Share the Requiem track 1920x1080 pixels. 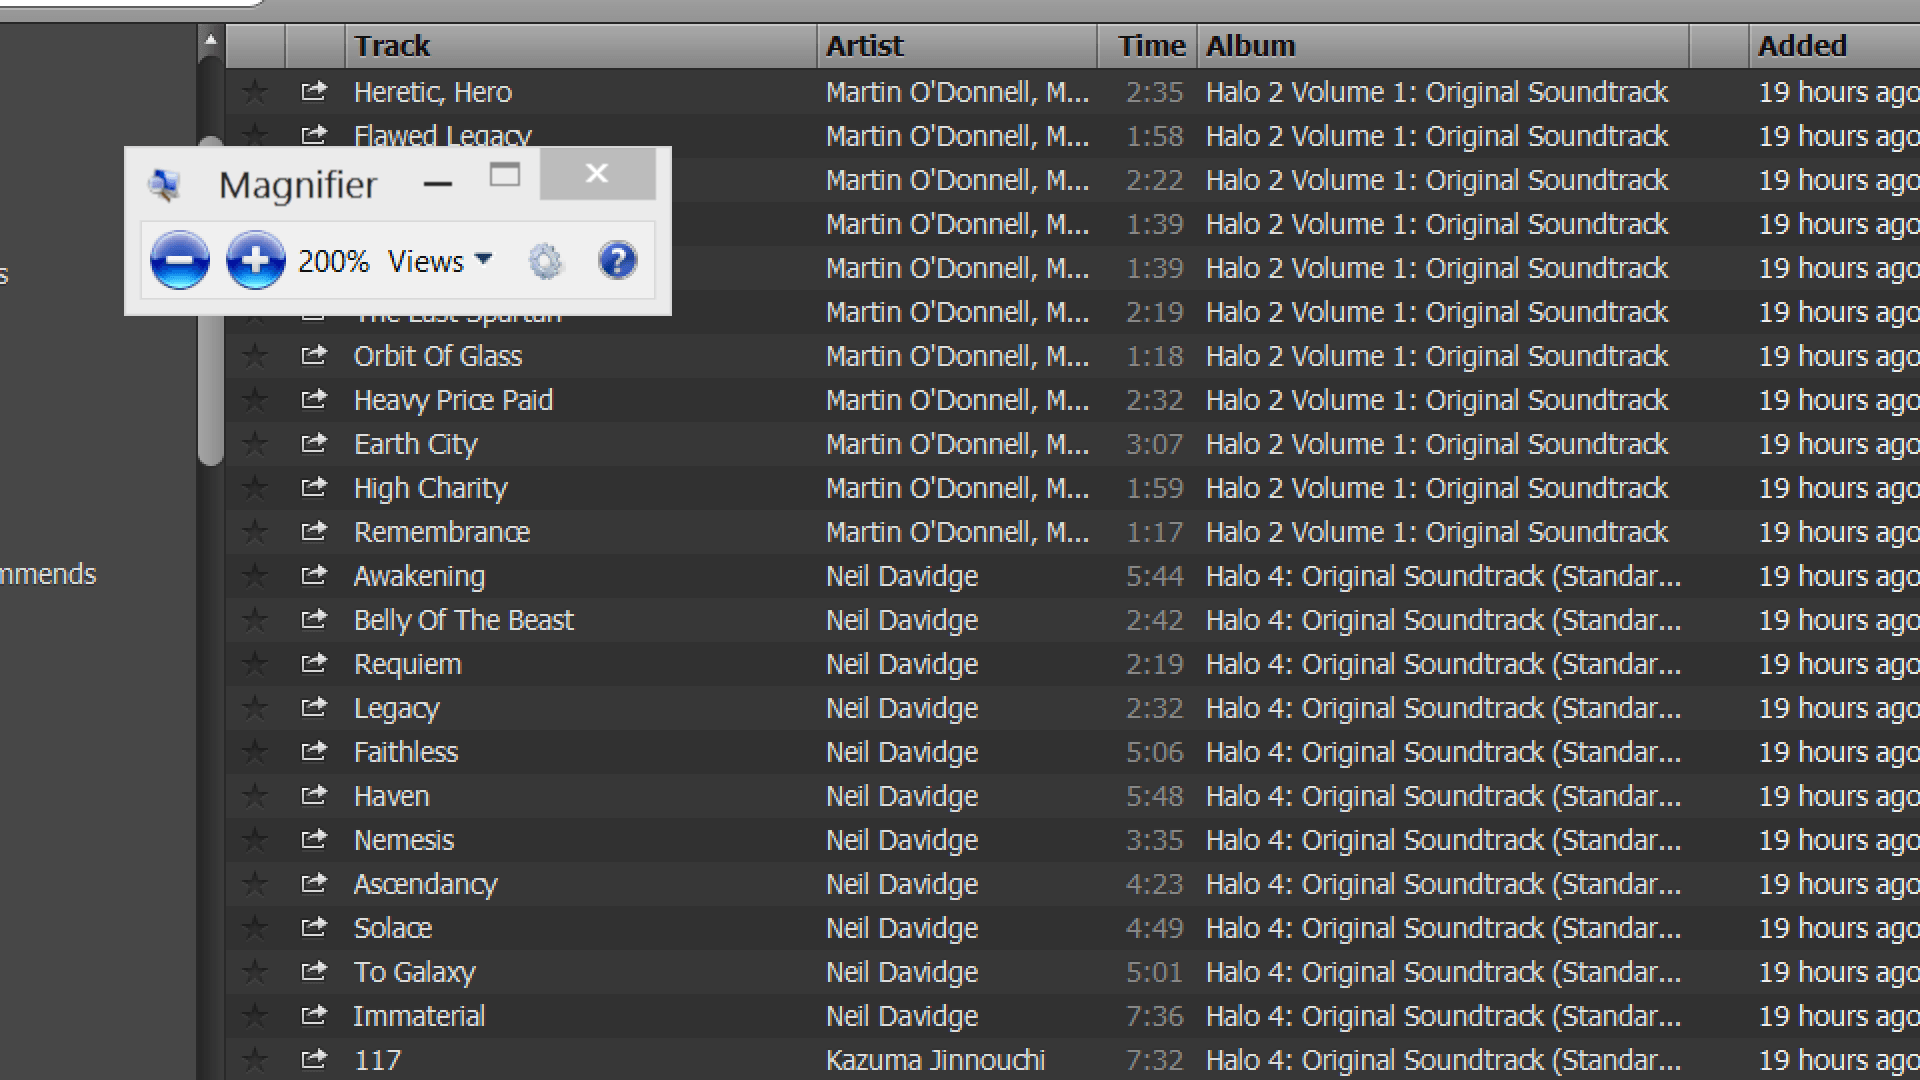(x=314, y=663)
